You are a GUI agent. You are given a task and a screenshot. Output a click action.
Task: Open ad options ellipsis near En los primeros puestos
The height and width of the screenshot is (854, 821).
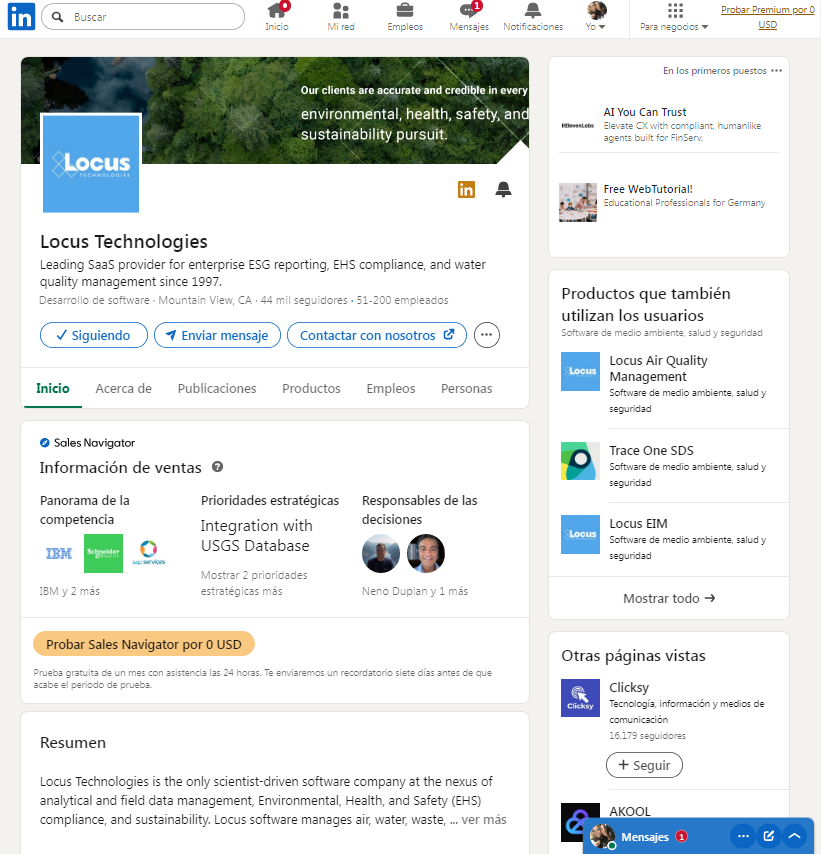776,71
